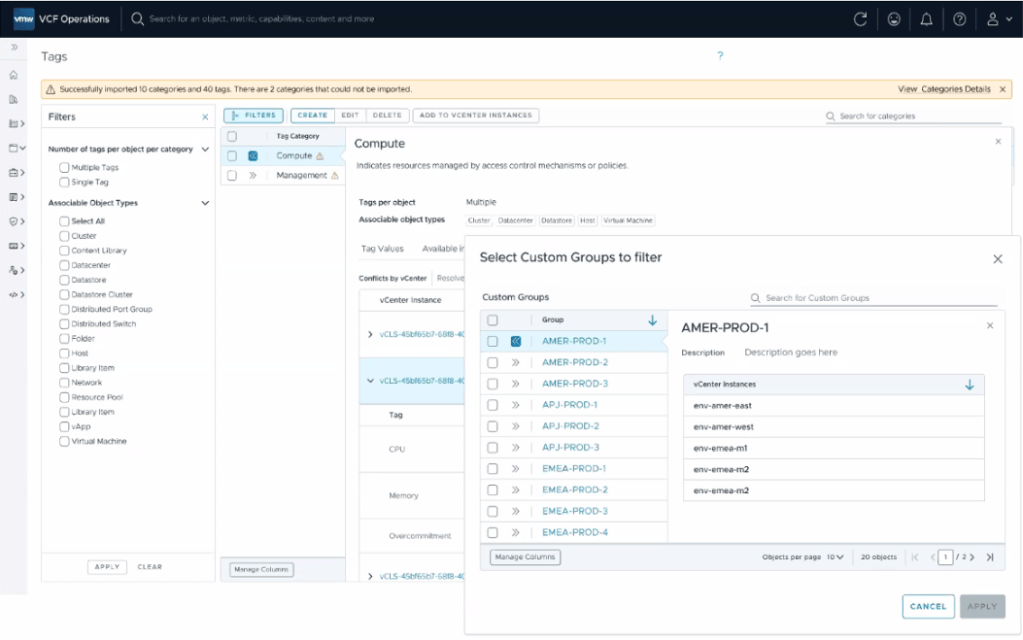Screen dimensions: 1023x640
Task: Expand details arrows for AMER-PROD-2 row
Action: click(x=517, y=362)
